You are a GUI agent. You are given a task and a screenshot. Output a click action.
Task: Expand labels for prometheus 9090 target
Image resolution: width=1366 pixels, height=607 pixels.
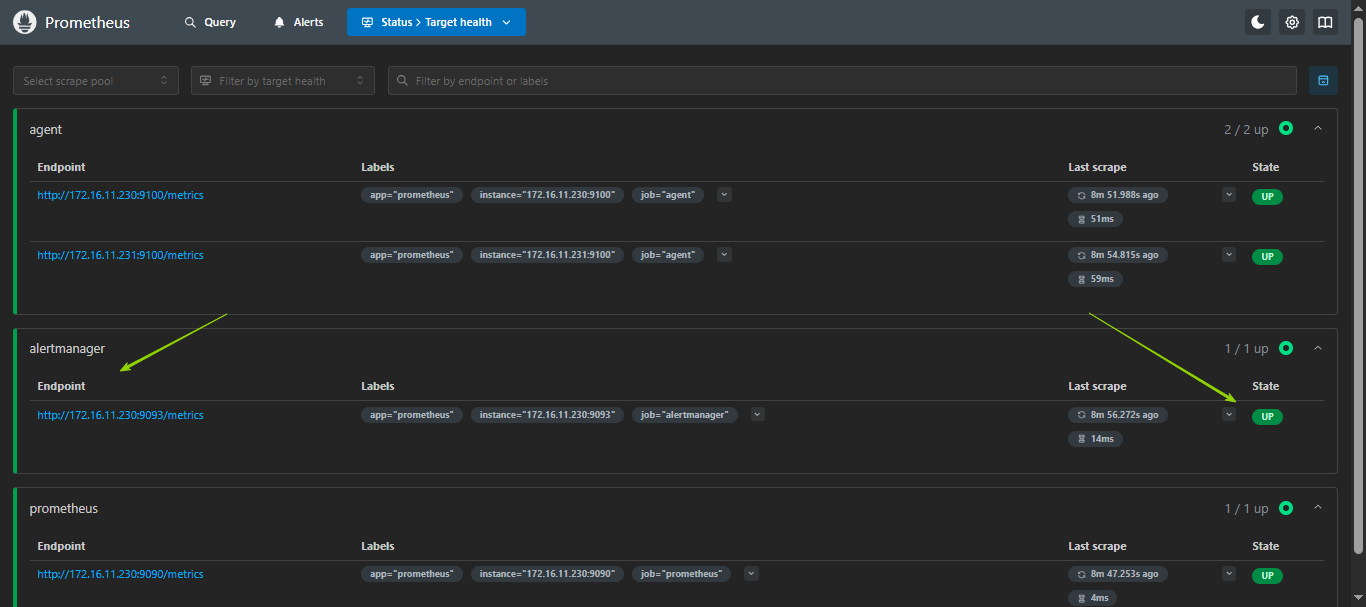pyautogui.click(x=751, y=573)
